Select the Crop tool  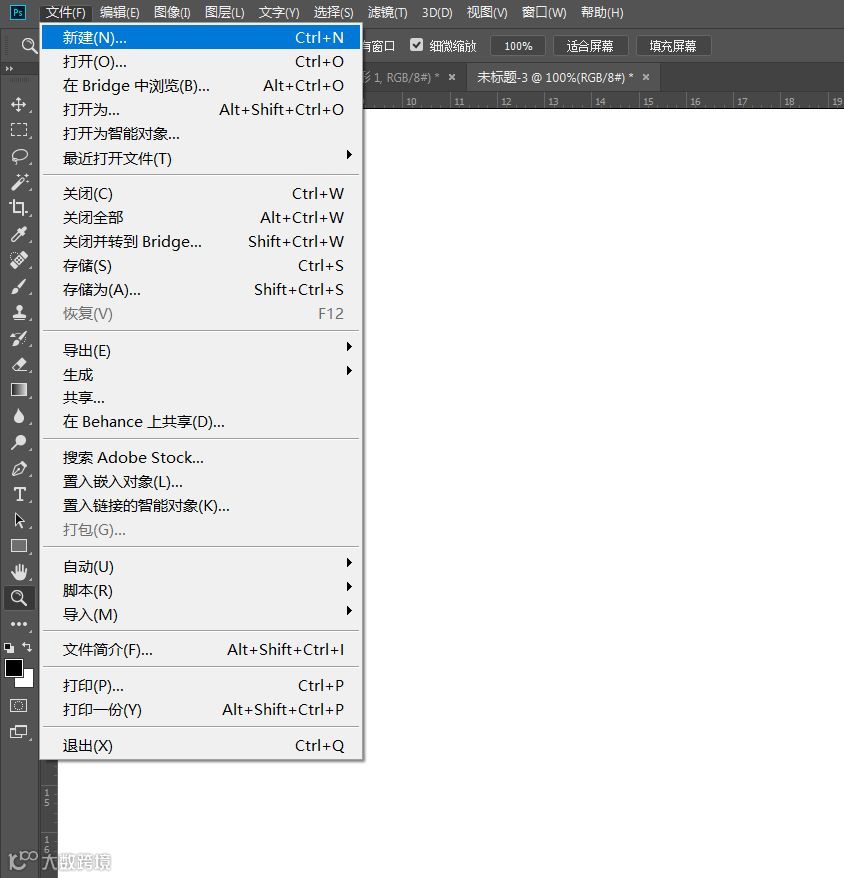pyautogui.click(x=19, y=208)
